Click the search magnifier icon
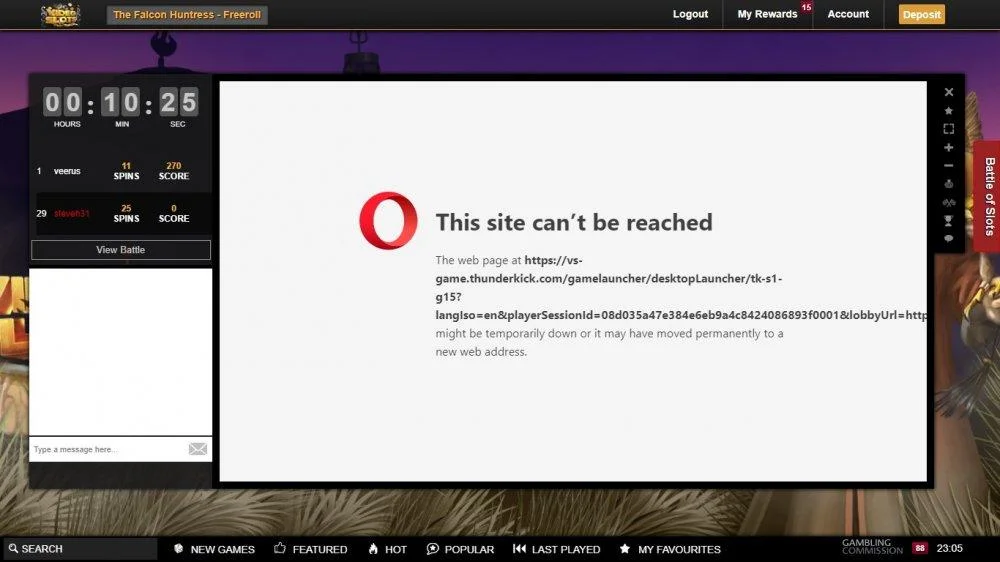The image size is (1000, 562). (13, 549)
